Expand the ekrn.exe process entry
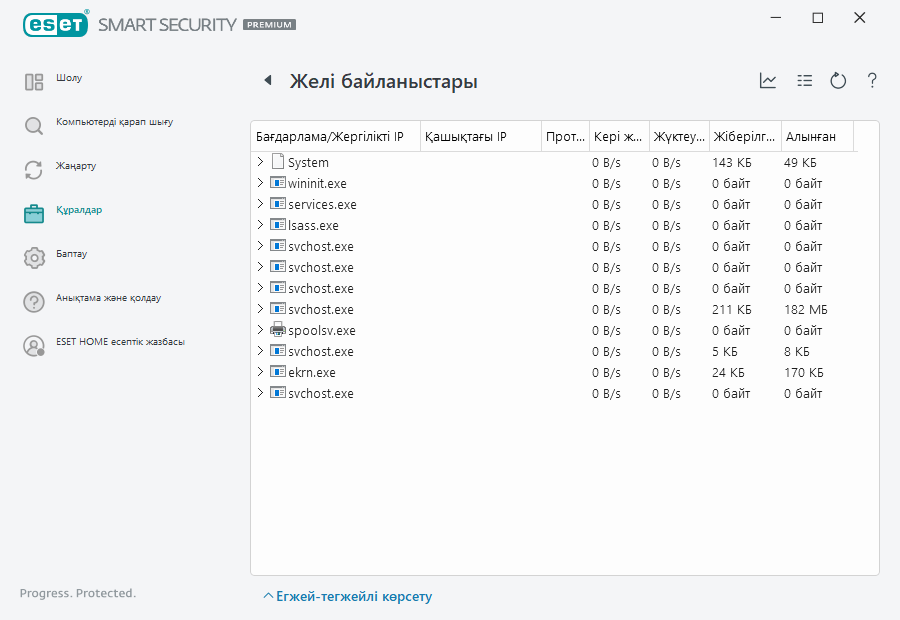Screen dimensions: 900x620 click(x=260, y=372)
